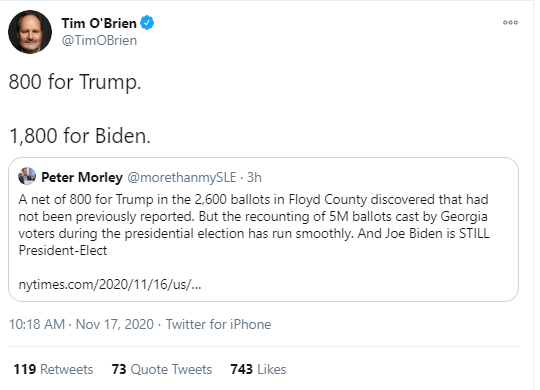Open the @morethanmySLE handle
This screenshot has width=540, height=390.
coord(182,177)
